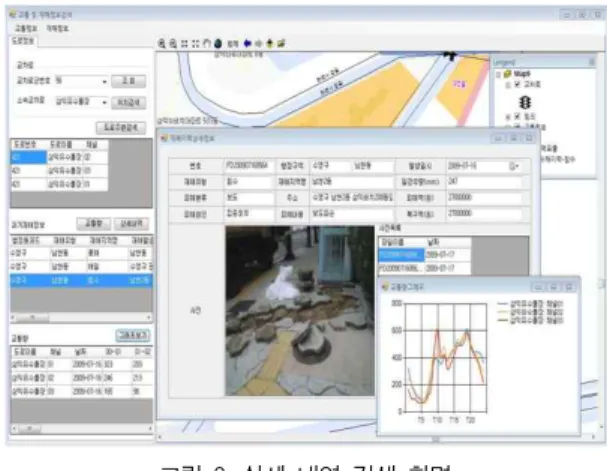Open the first menu bar item
Image resolution: width=607 pixels, height=471 pixels.
click(x=26, y=29)
